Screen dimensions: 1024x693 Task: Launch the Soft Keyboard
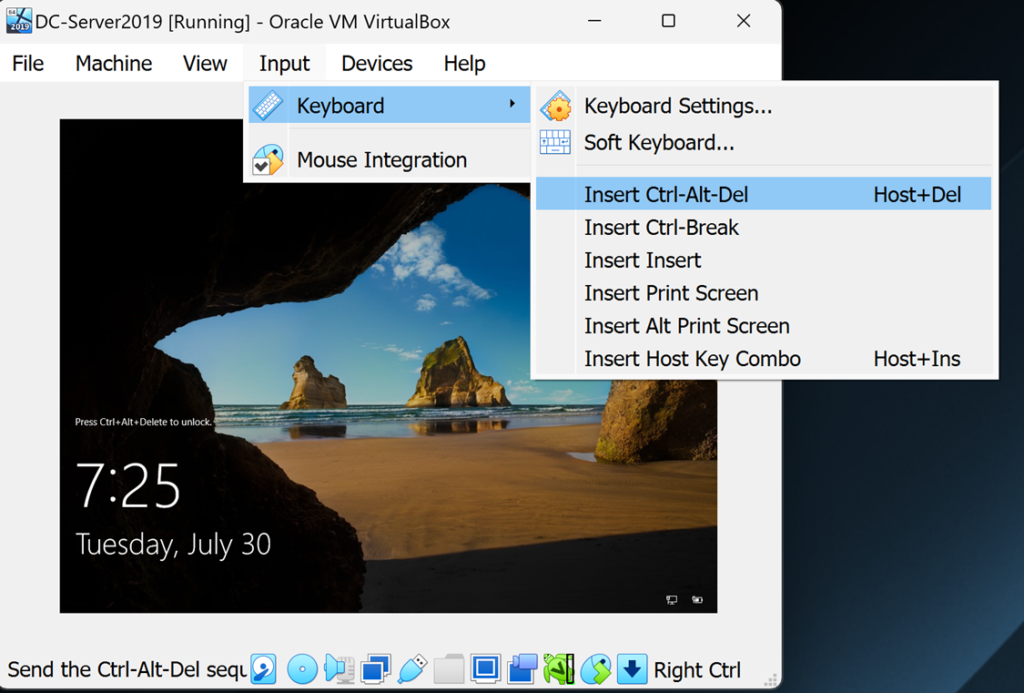(659, 143)
